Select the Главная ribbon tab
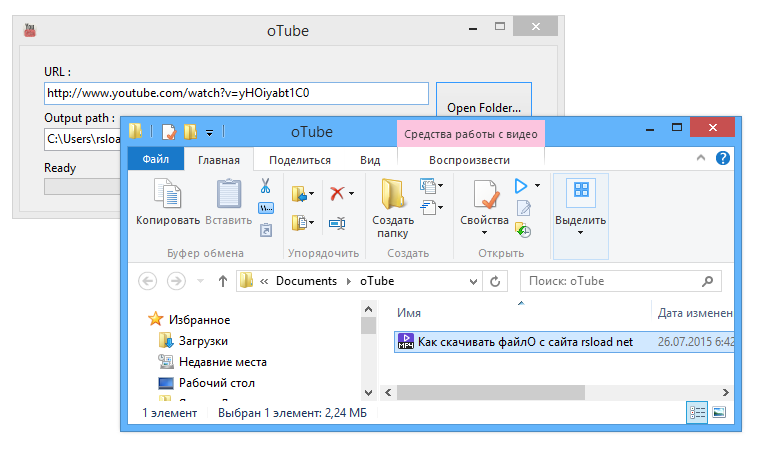This screenshot has width=764, height=458. point(219,160)
